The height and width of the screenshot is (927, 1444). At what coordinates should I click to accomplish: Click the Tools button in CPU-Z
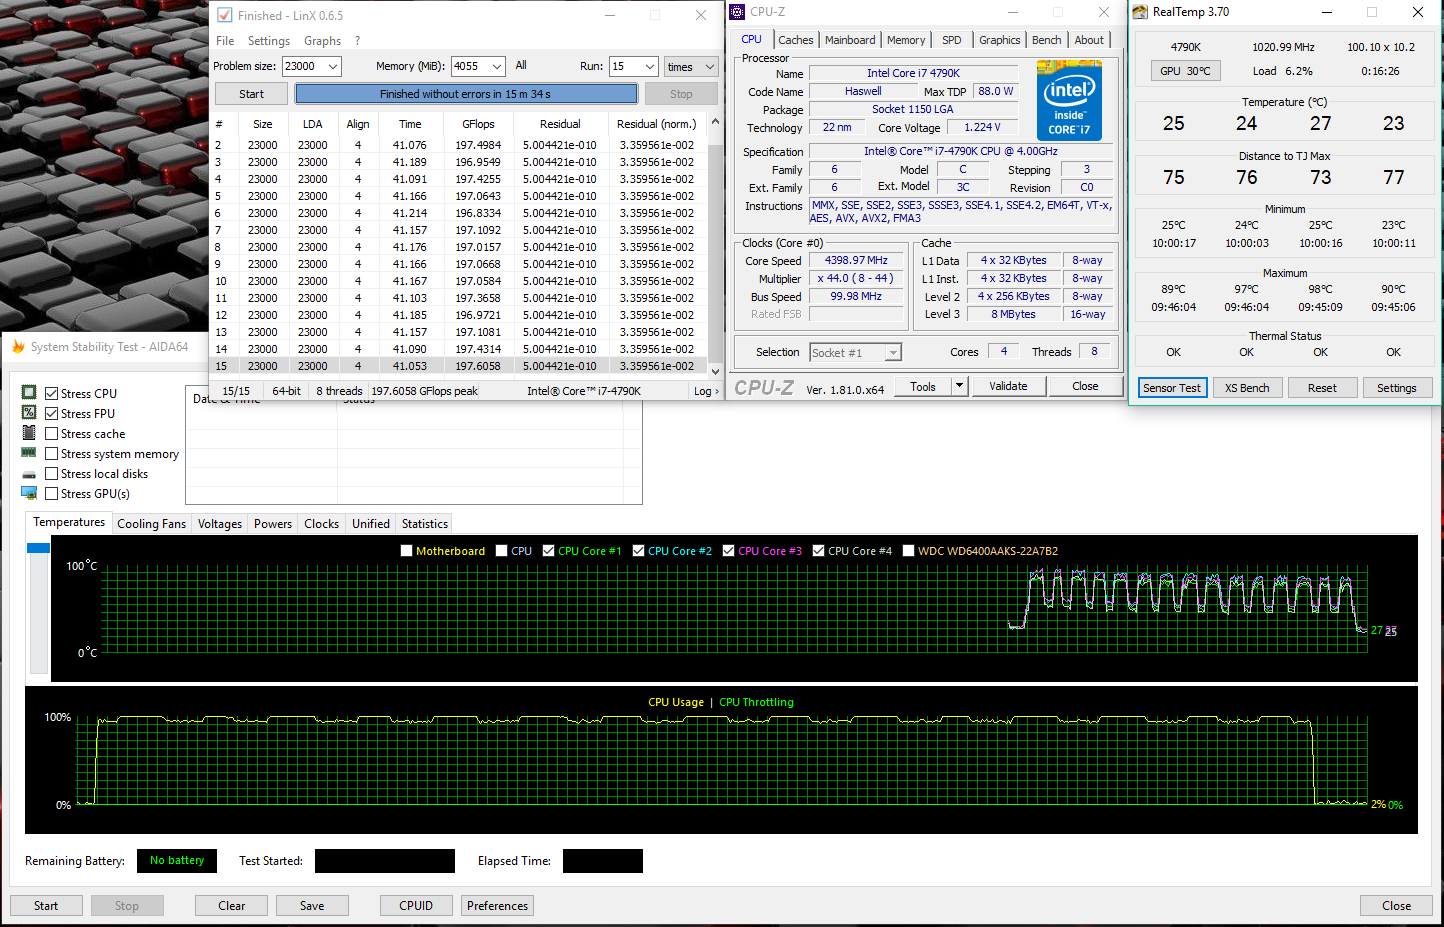[923, 386]
